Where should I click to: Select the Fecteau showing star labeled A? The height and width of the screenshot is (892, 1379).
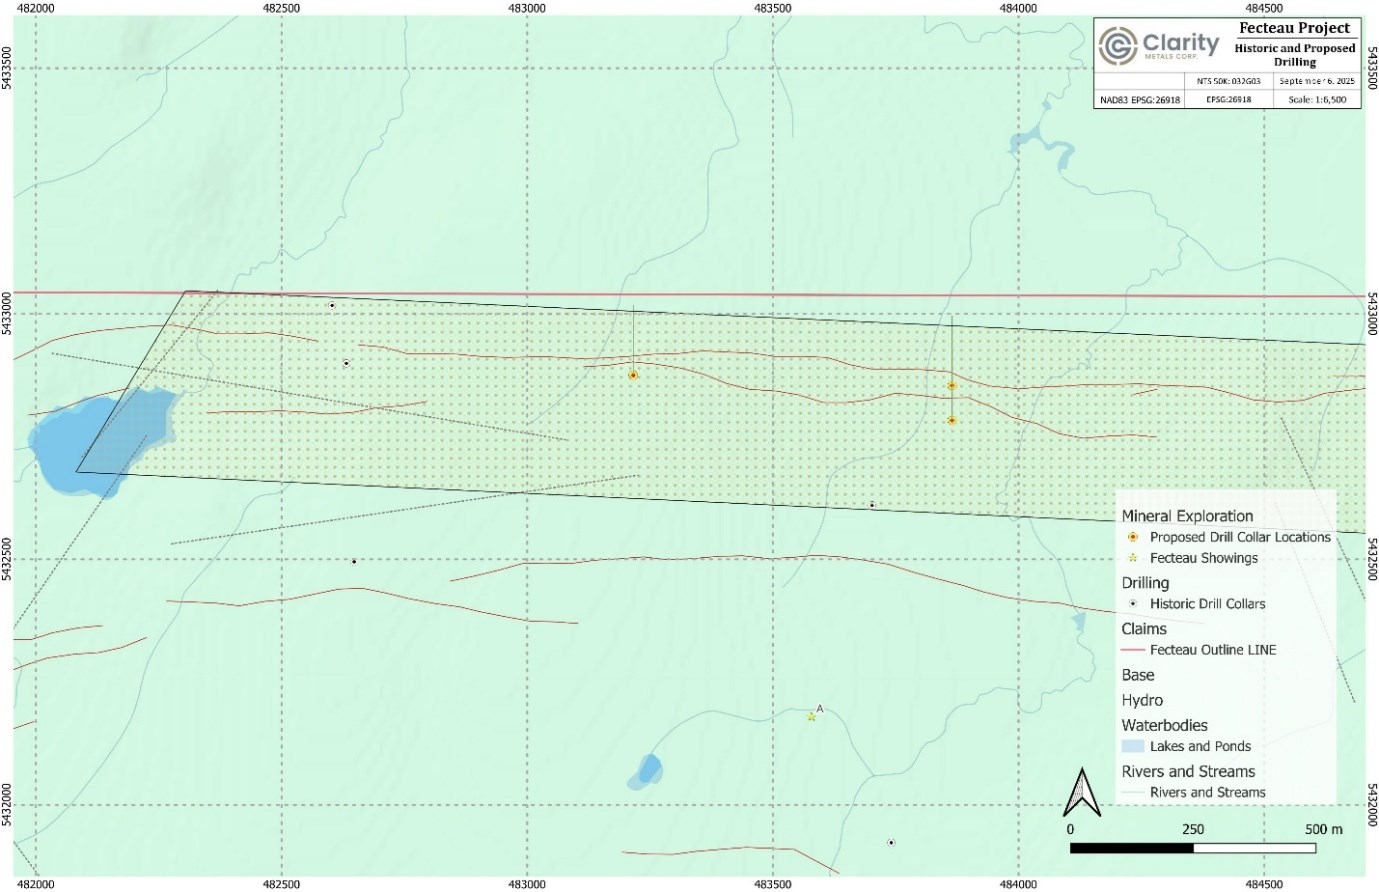click(811, 717)
